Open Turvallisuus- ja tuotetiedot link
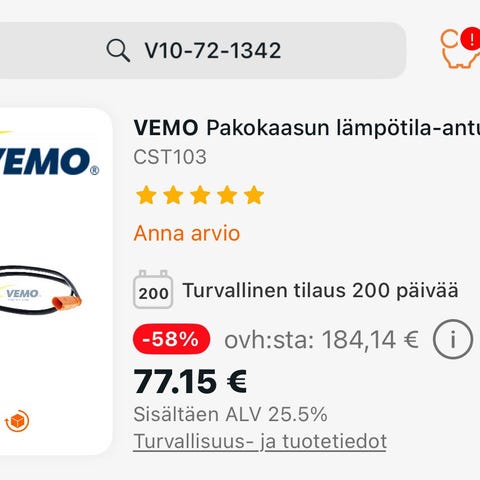The image size is (480, 480). tap(260, 442)
